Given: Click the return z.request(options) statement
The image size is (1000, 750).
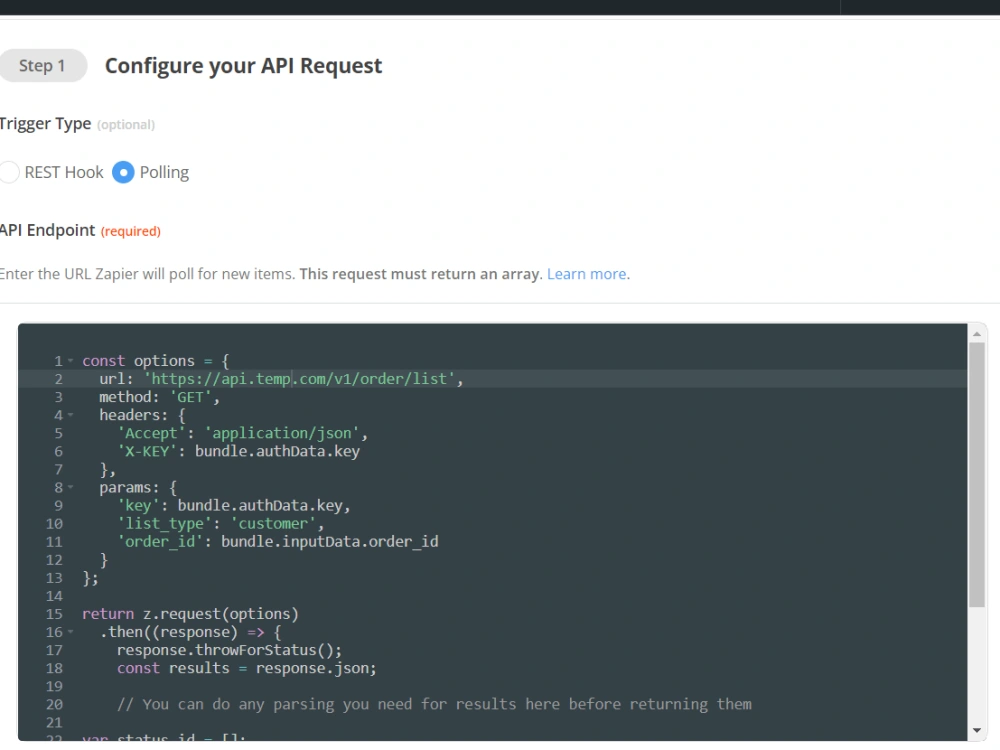Looking at the screenshot, I should click(x=190, y=613).
